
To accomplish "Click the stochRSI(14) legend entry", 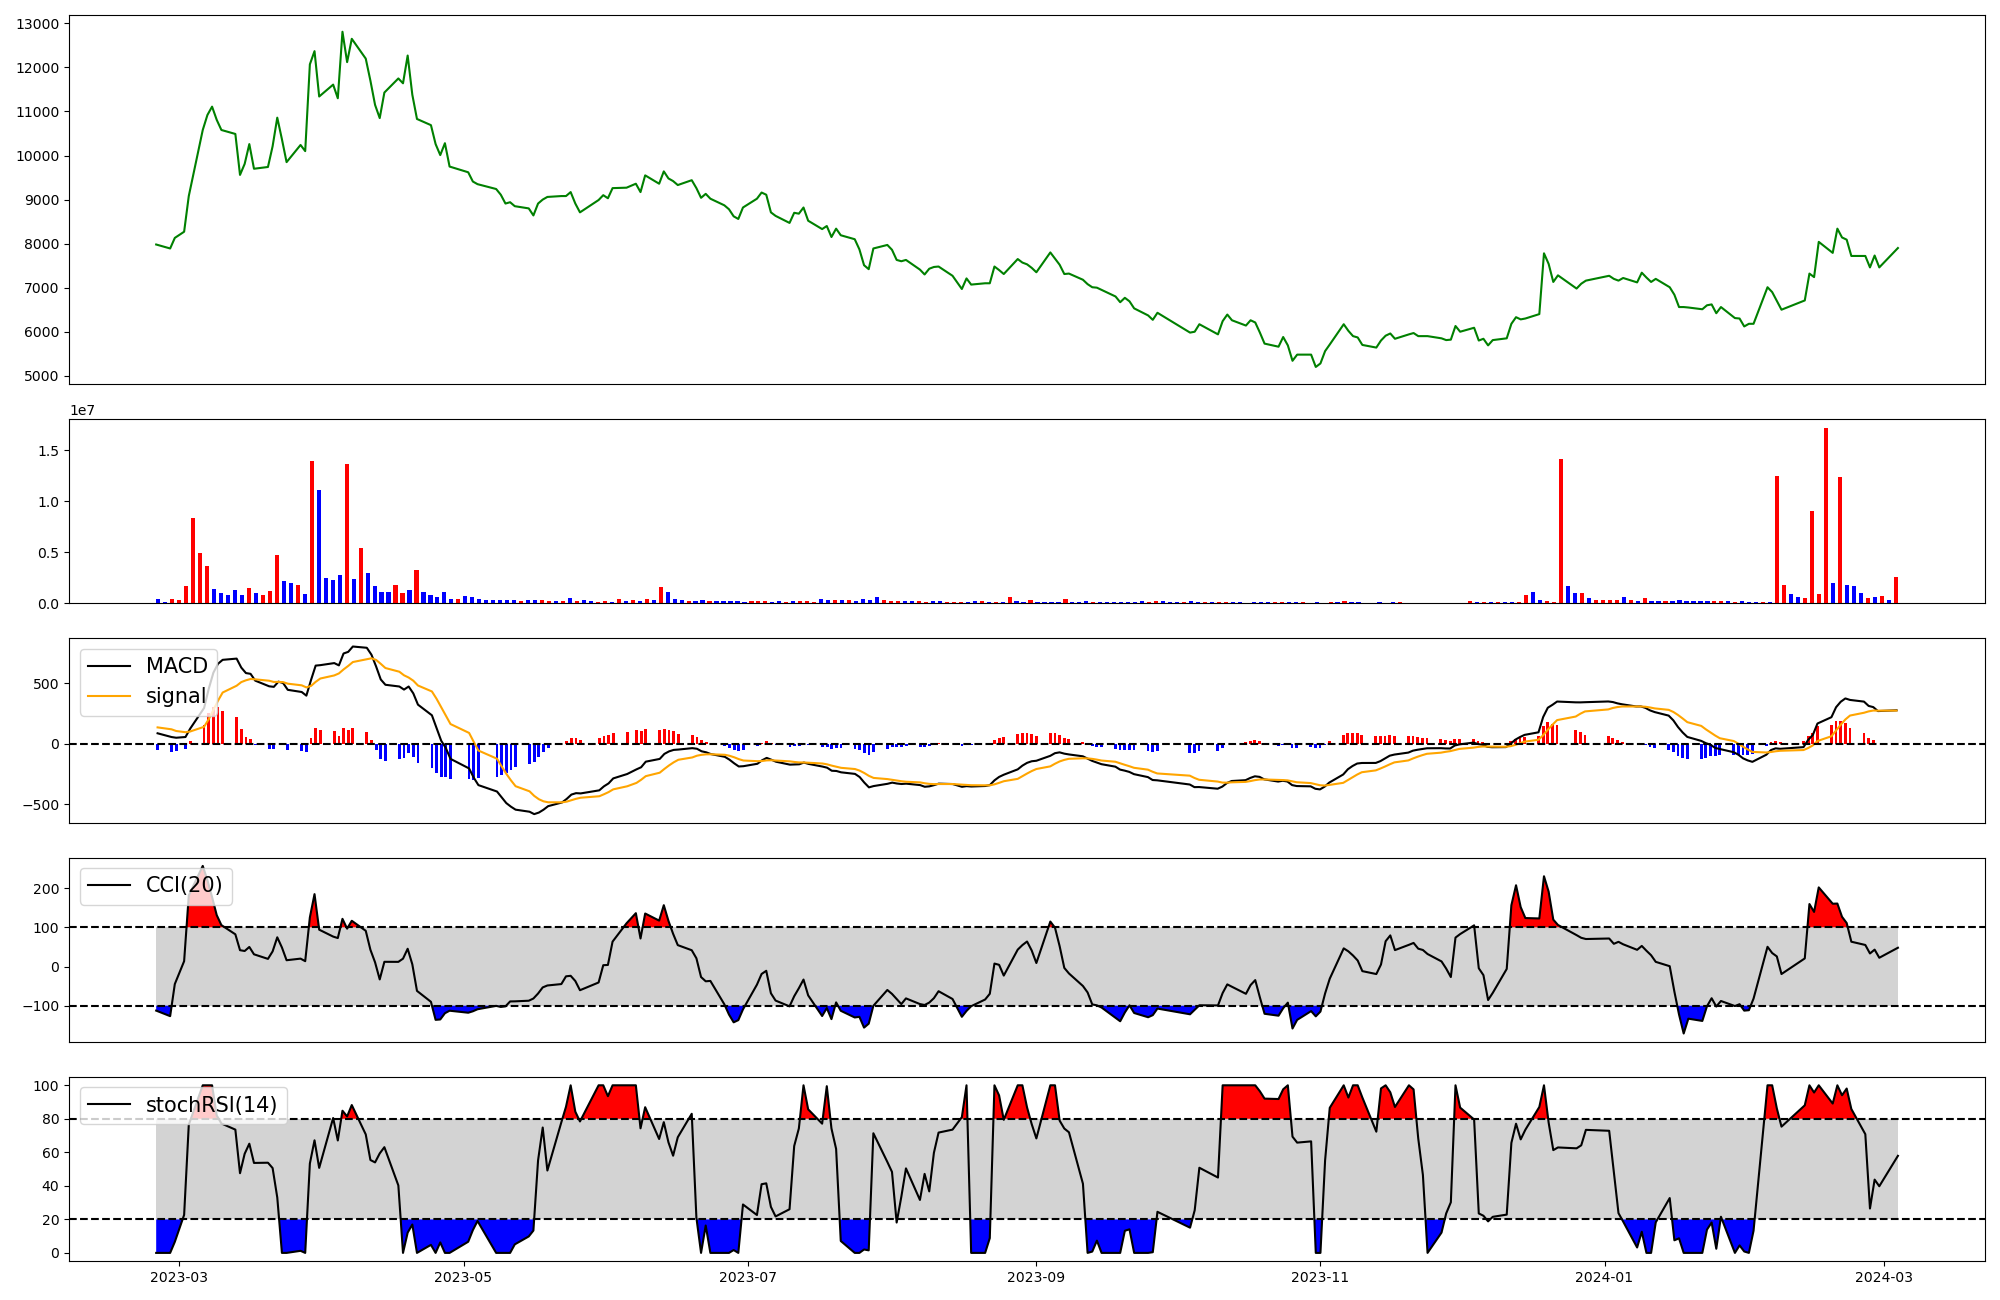I will [210, 1105].
